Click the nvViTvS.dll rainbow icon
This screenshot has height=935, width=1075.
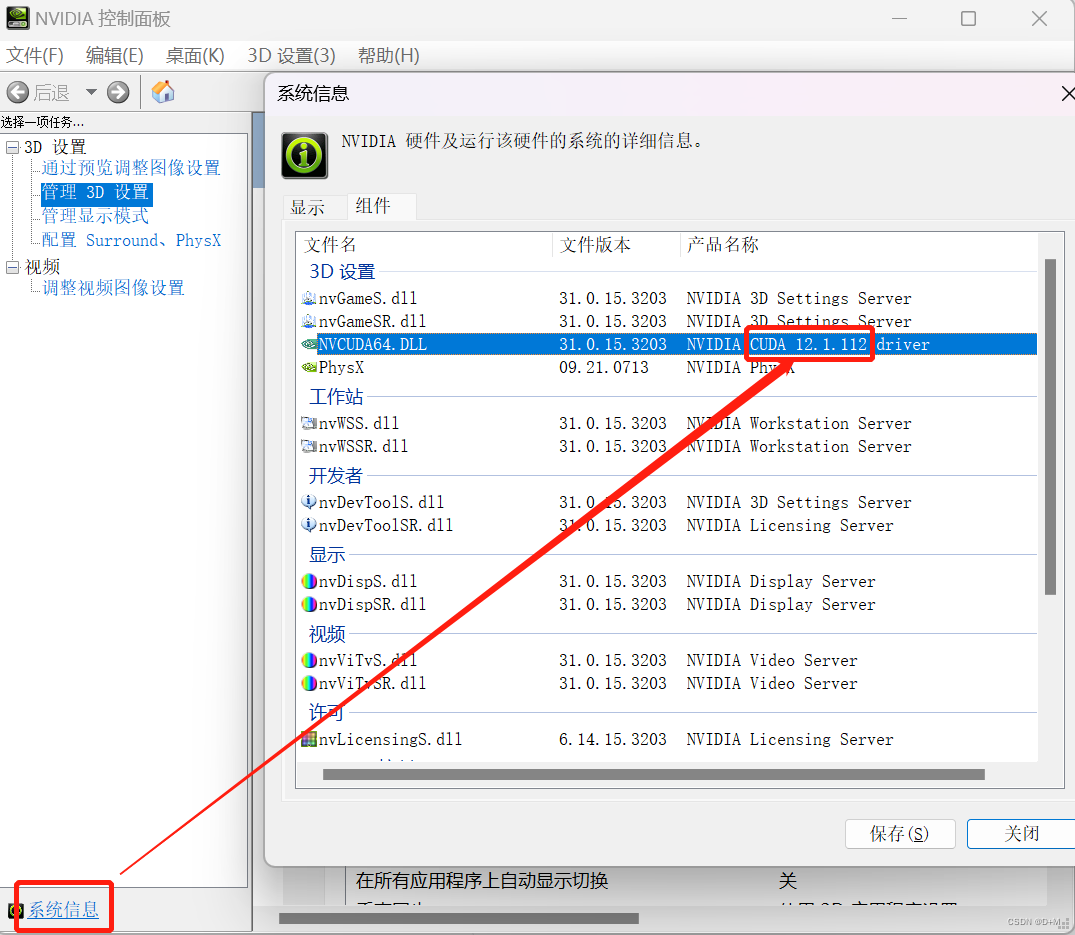coord(309,660)
